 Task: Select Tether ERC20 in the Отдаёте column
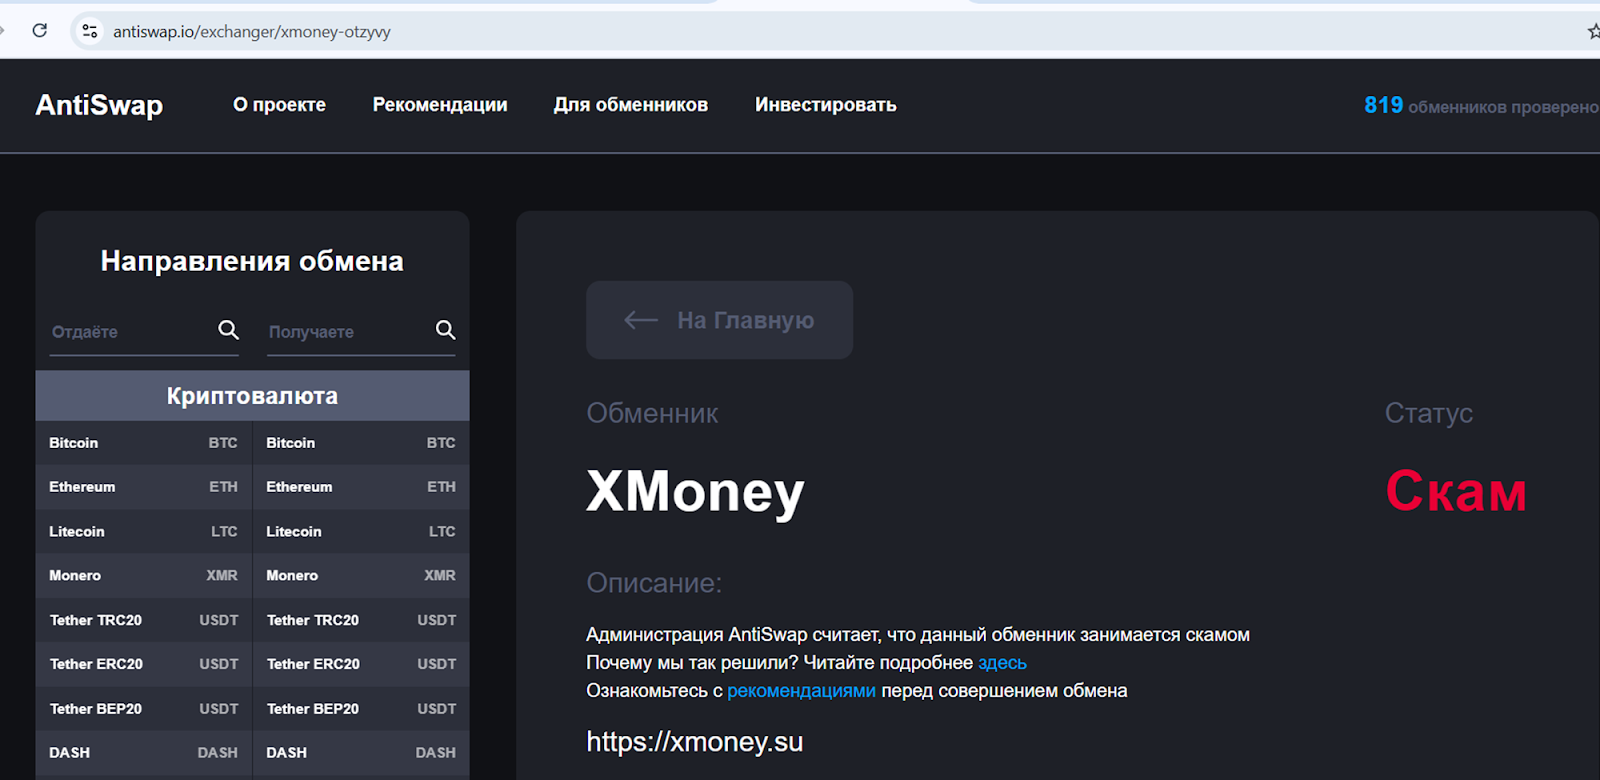click(x=144, y=664)
